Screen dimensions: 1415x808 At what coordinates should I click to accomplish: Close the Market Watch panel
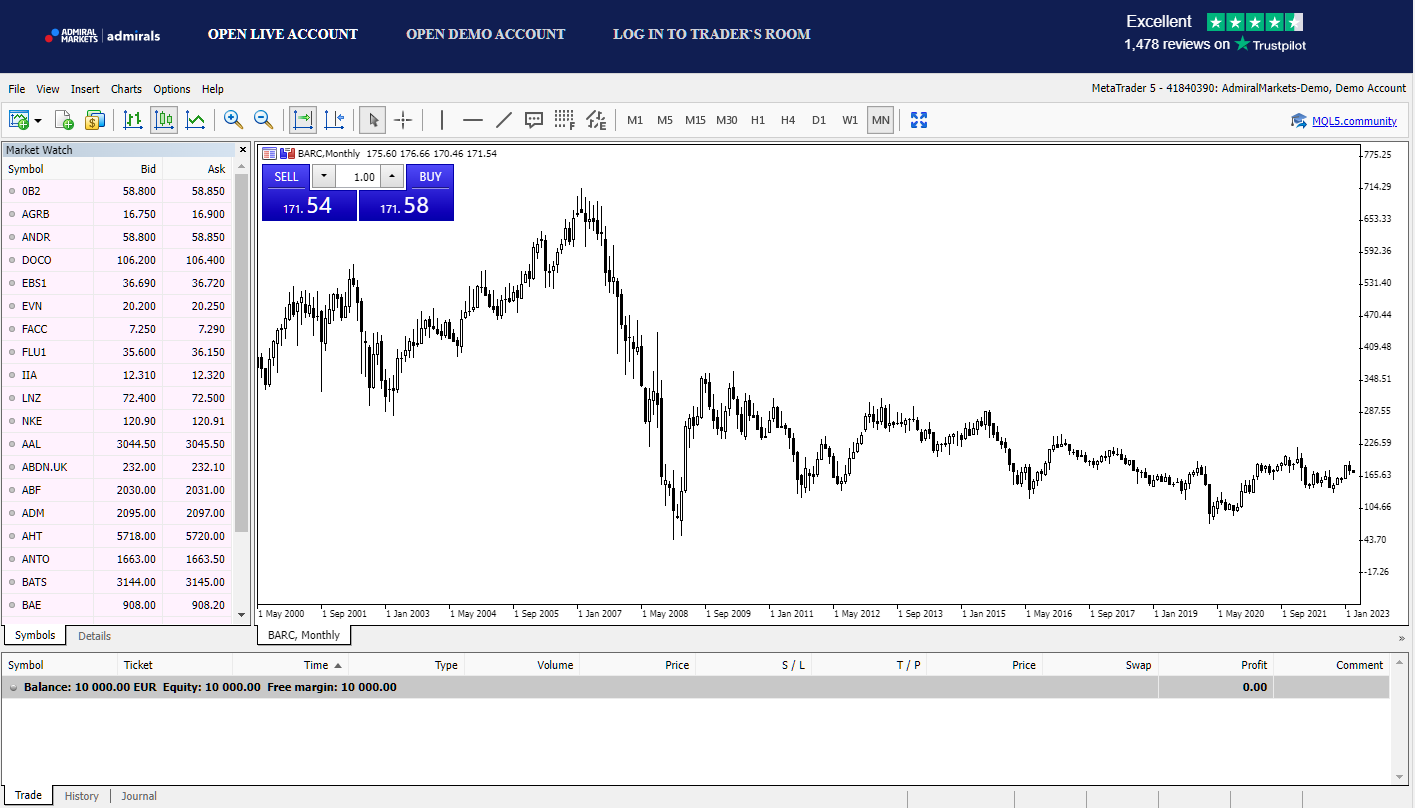(242, 150)
